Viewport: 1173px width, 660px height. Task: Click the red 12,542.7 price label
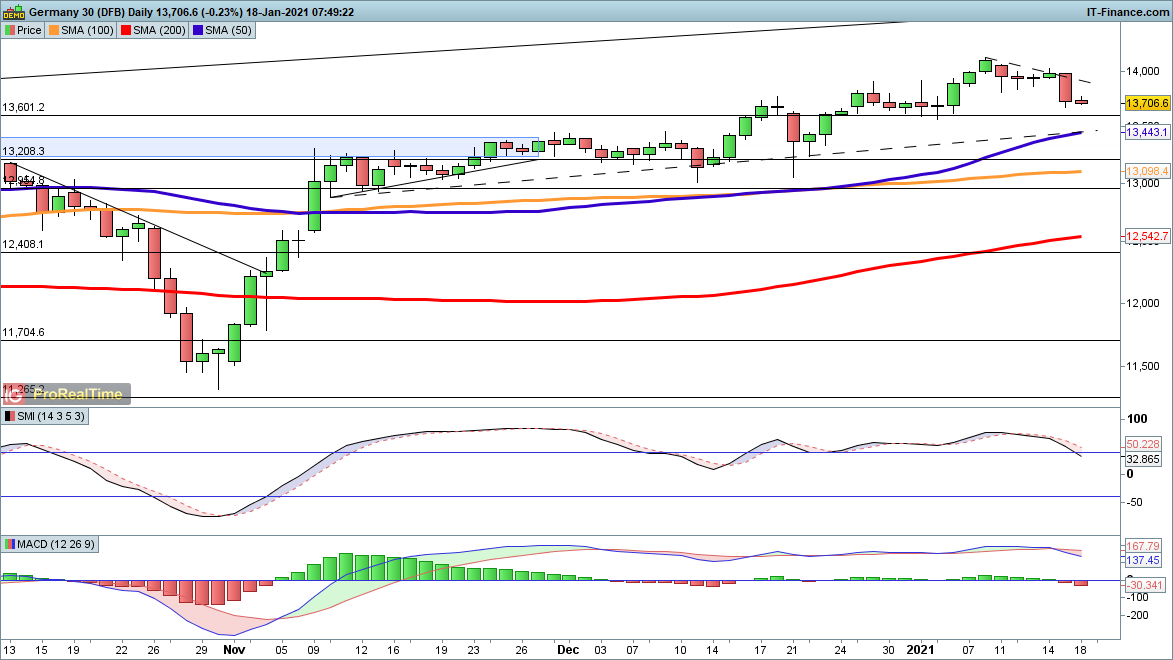(x=1147, y=236)
